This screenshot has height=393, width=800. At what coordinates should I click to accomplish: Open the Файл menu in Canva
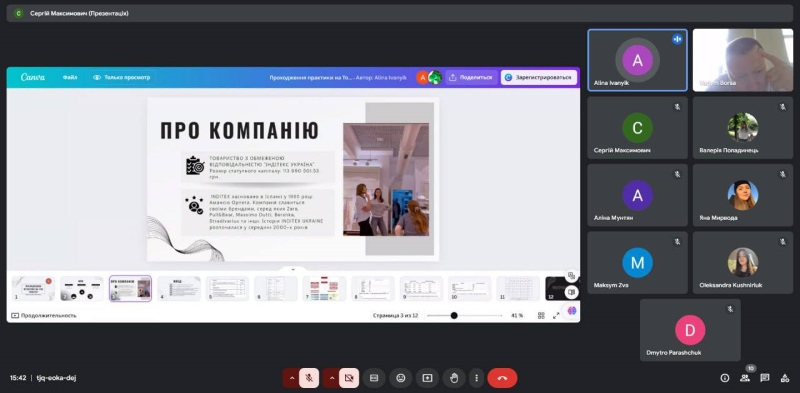pos(70,78)
